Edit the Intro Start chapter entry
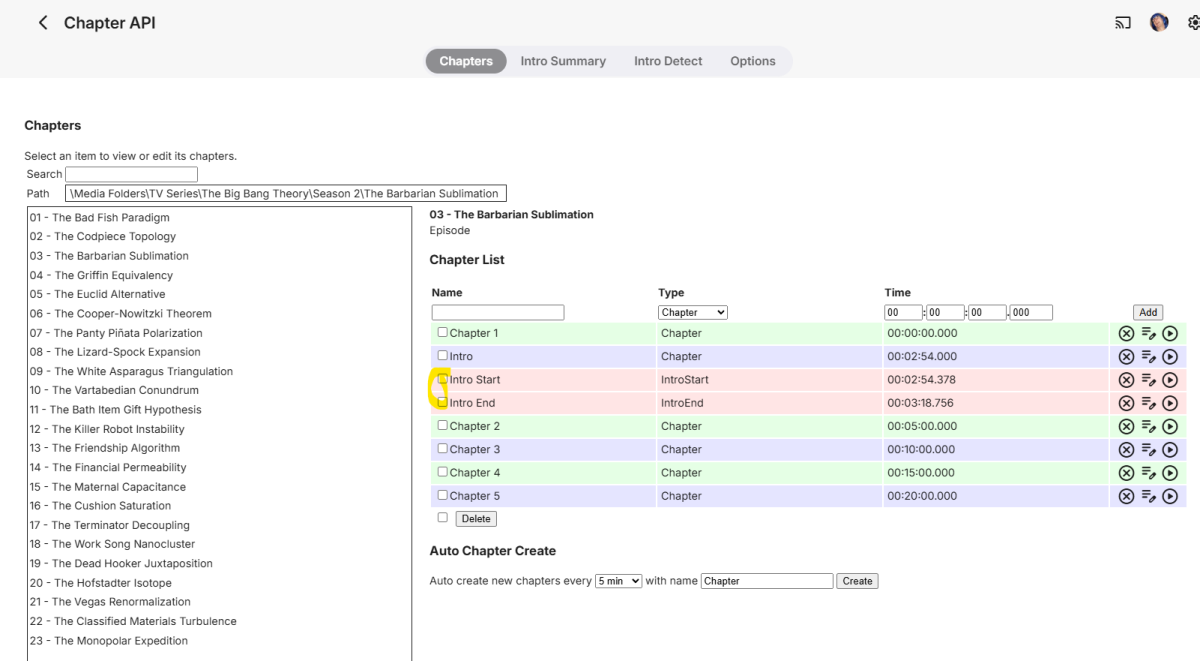The image size is (1200, 661). (1148, 380)
